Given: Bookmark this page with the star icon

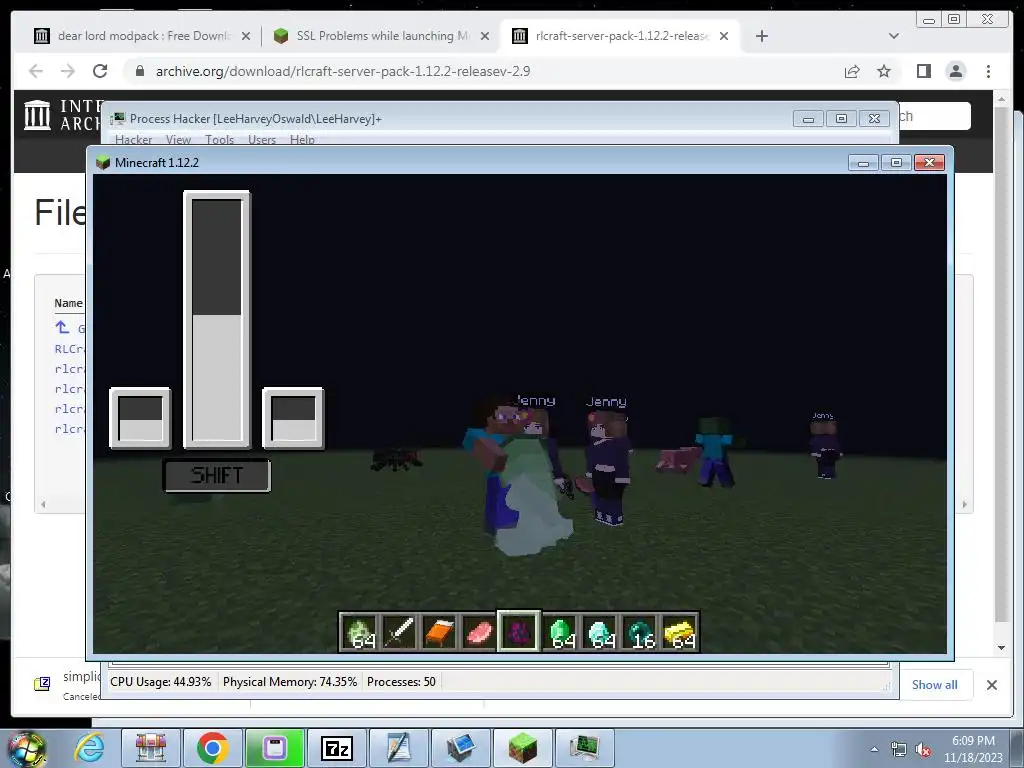Looking at the screenshot, I should [884, 71].
